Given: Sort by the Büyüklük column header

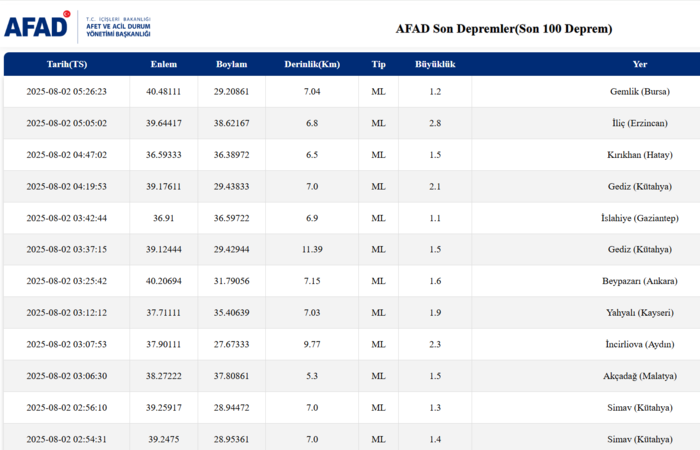Looking at the screenshot, I should tap(435, 64).
